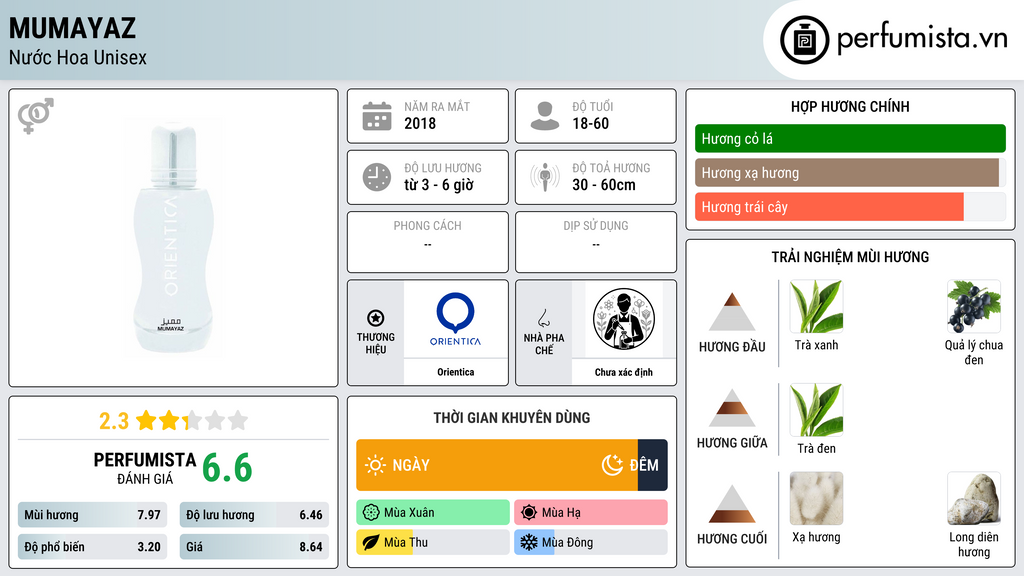
Task: Click the Hương giữa pyramid icon
Action: (x=732, y=408)
